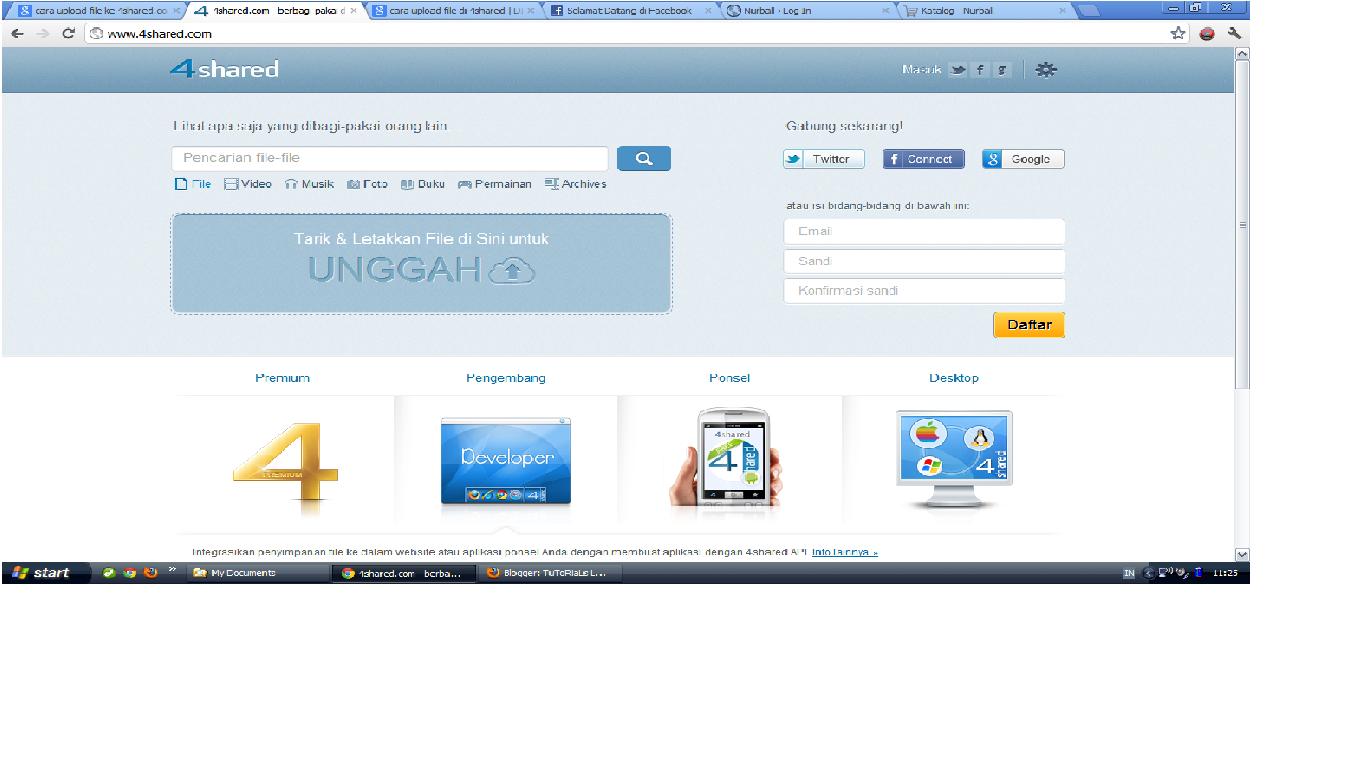Open the Windows start menu
This screenshot has width=1366, height=768.
pos(44,573)
